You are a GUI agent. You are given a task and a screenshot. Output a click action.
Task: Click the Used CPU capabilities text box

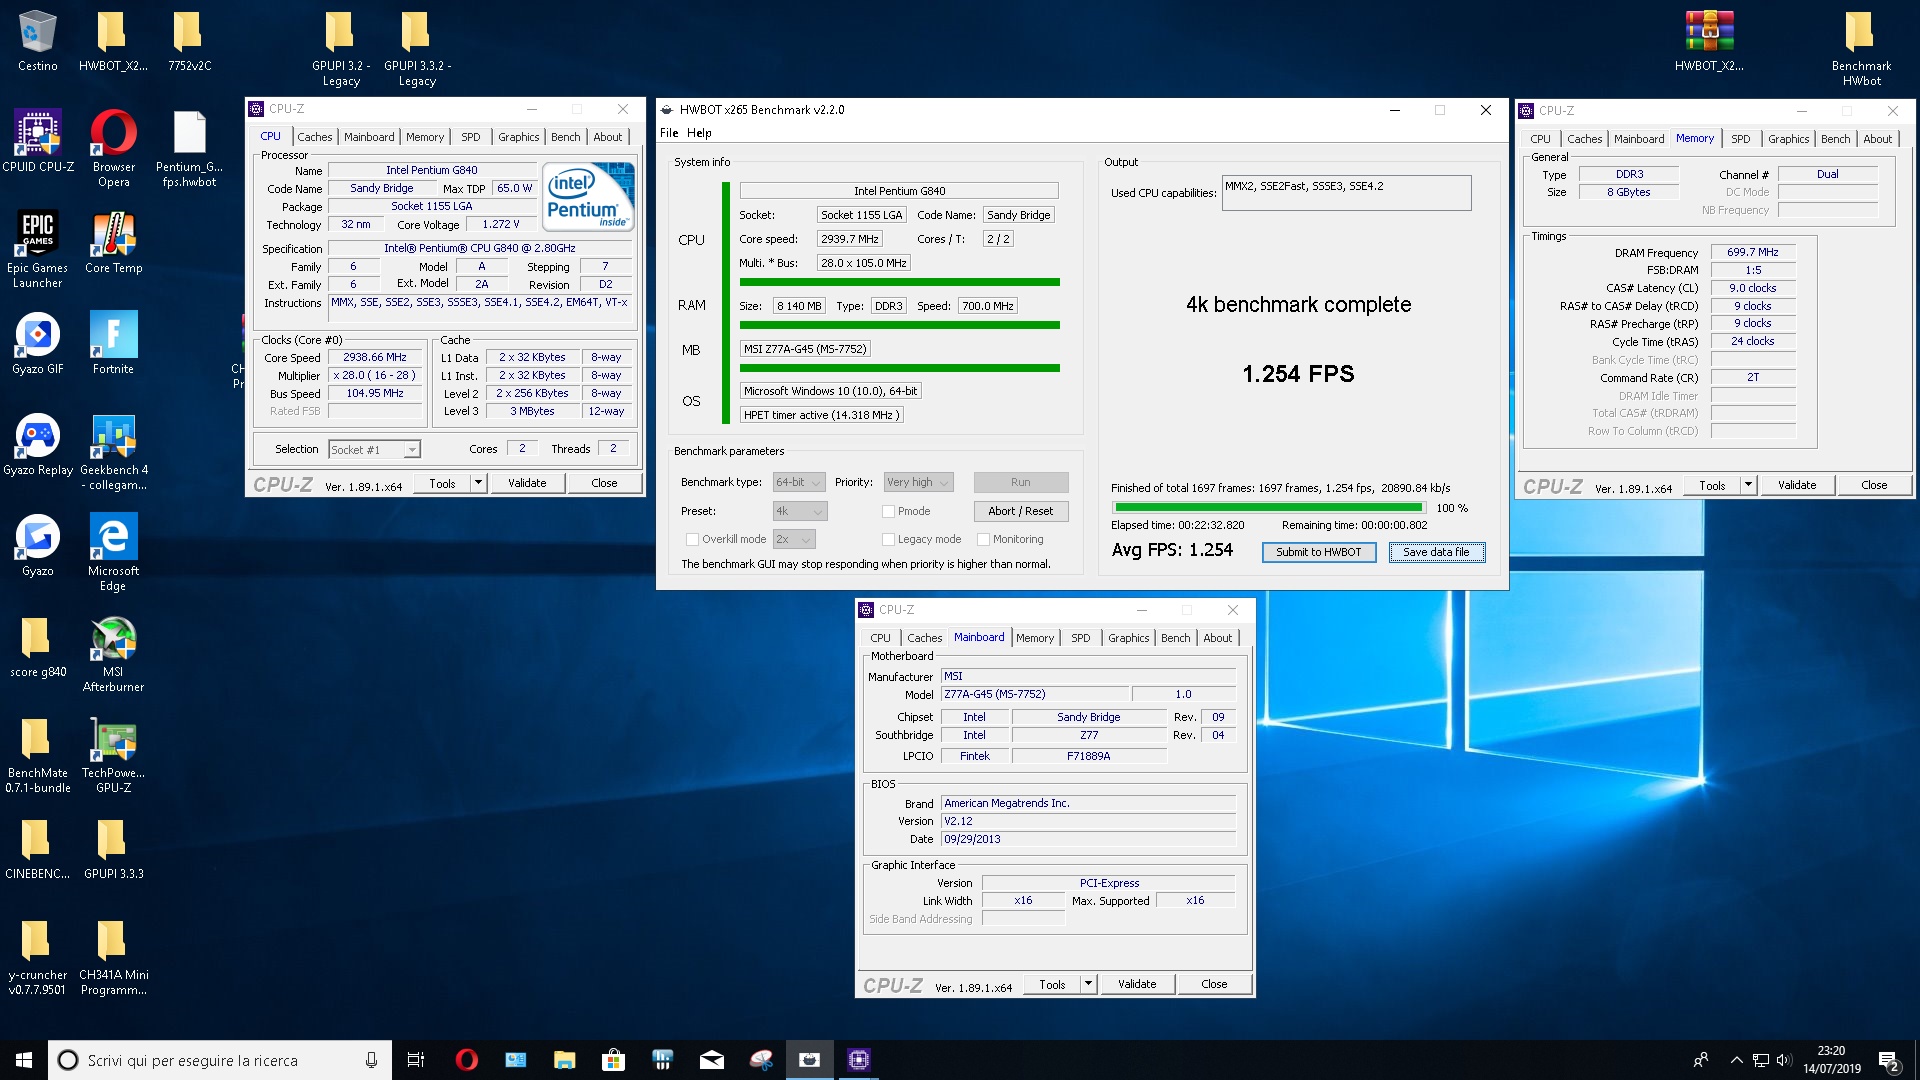pos(1346,193)
